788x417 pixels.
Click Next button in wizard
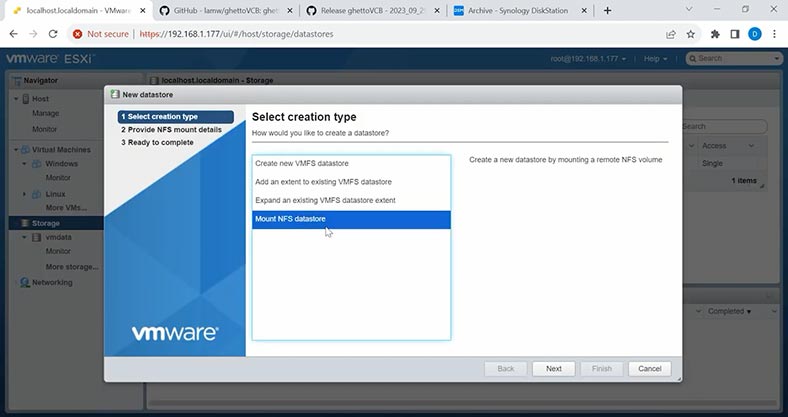click(x=553, y=369)
